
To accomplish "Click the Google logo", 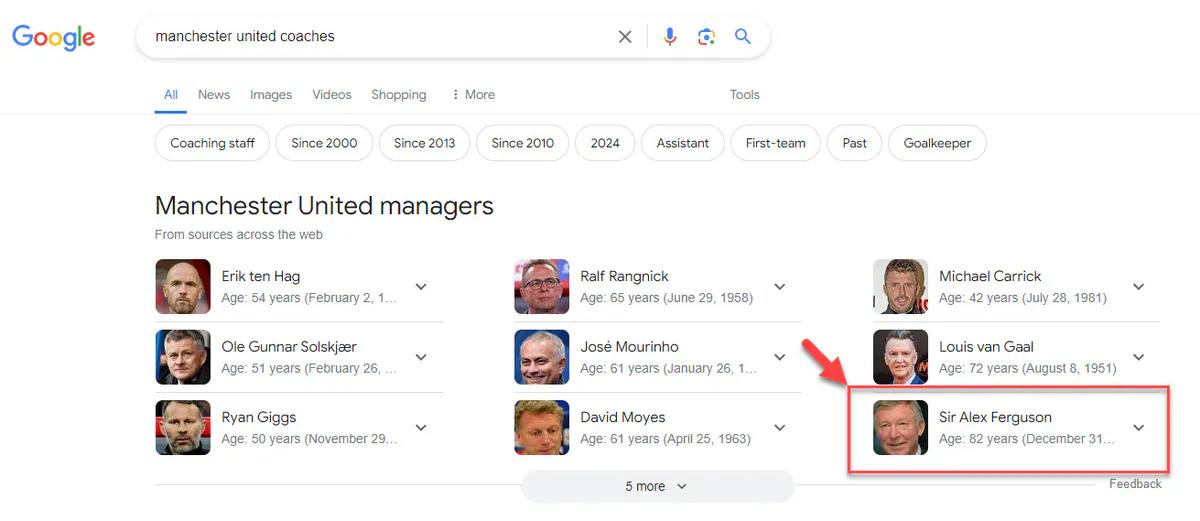I will click(53, 38).
